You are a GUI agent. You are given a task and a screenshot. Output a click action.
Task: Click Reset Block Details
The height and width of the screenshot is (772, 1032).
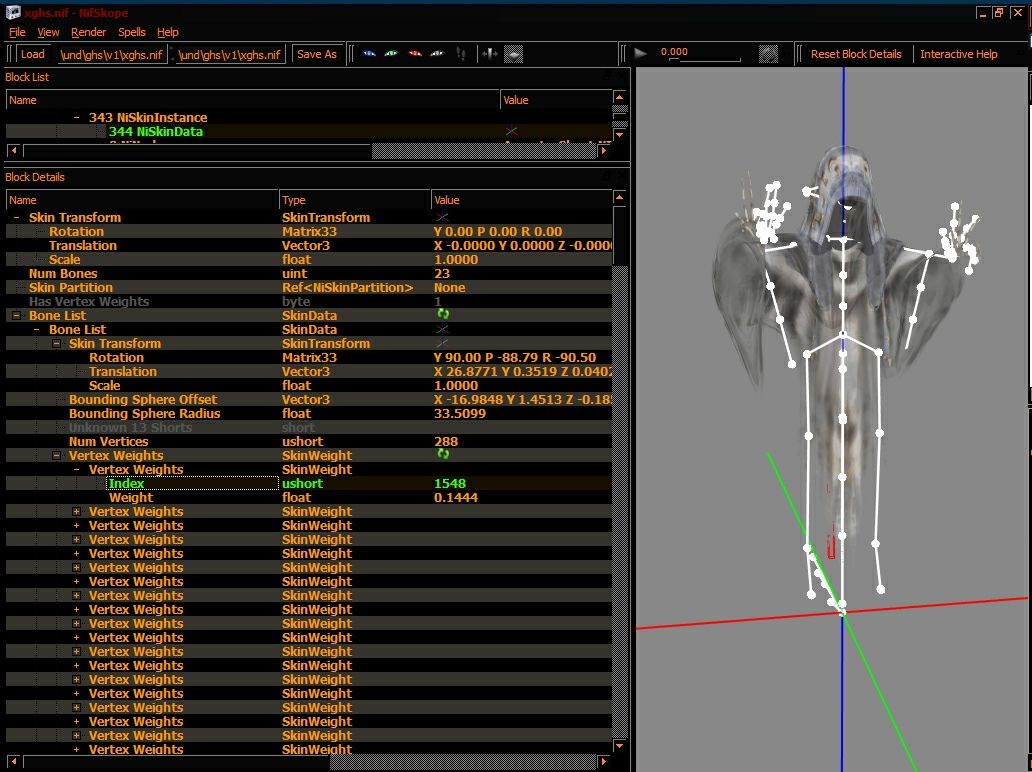856,54
